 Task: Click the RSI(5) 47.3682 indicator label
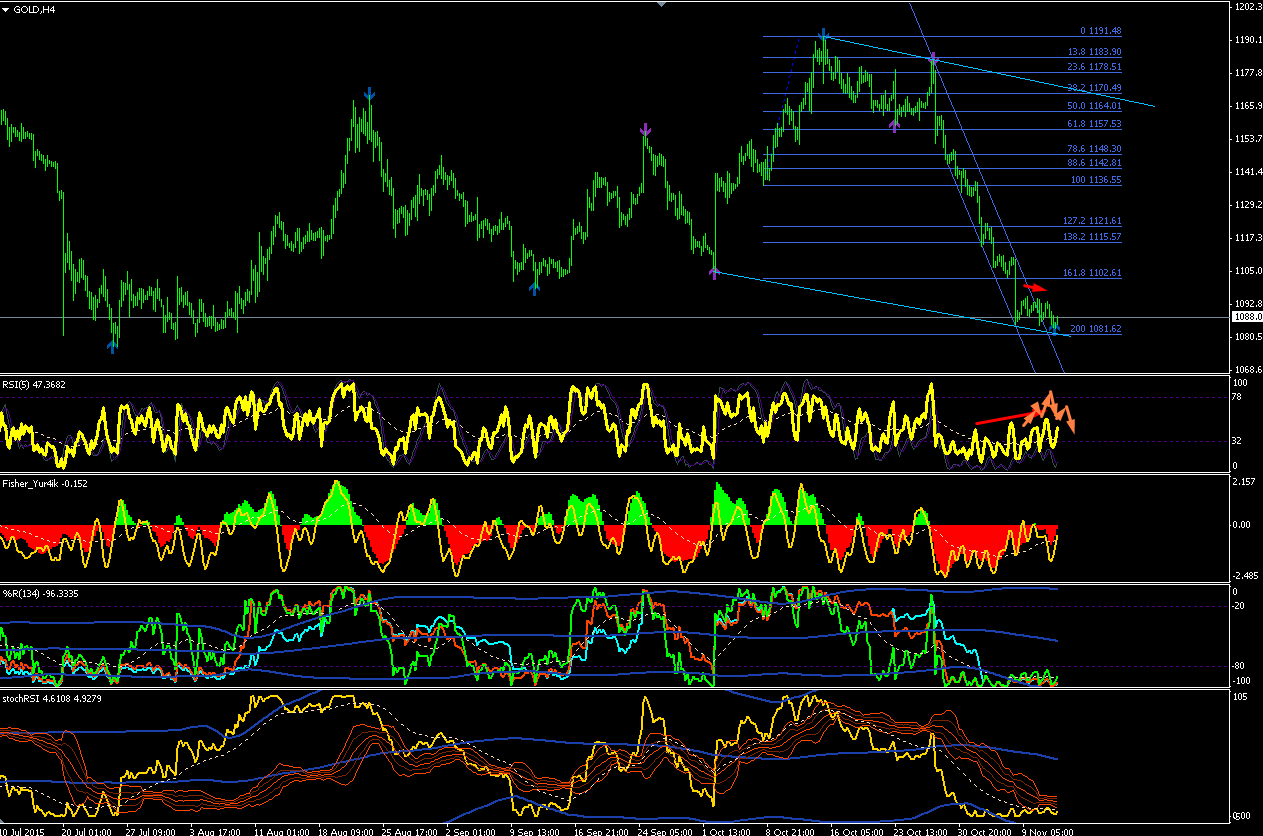pos(34,383)
